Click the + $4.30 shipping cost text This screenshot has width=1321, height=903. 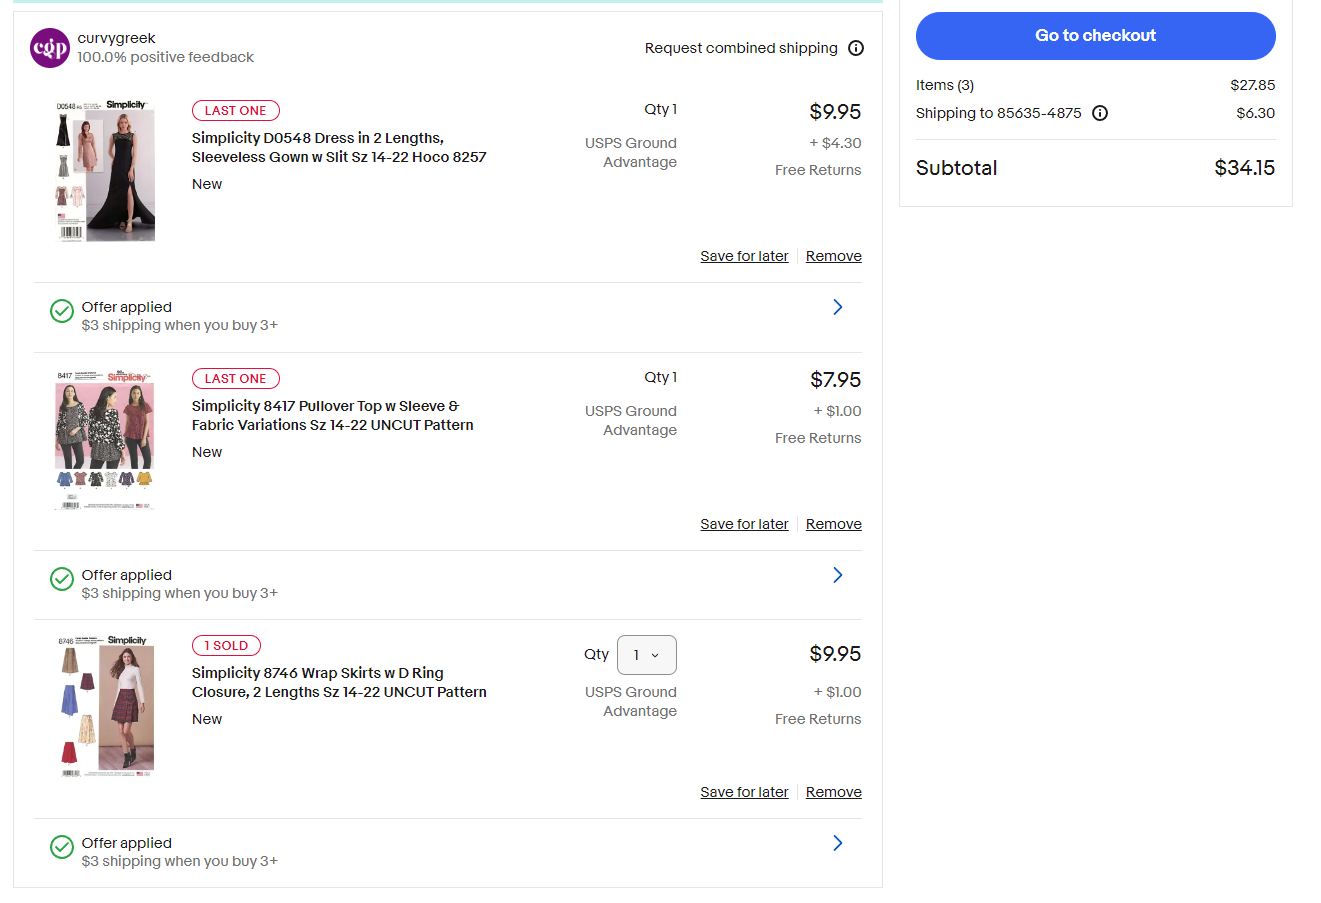836,143
